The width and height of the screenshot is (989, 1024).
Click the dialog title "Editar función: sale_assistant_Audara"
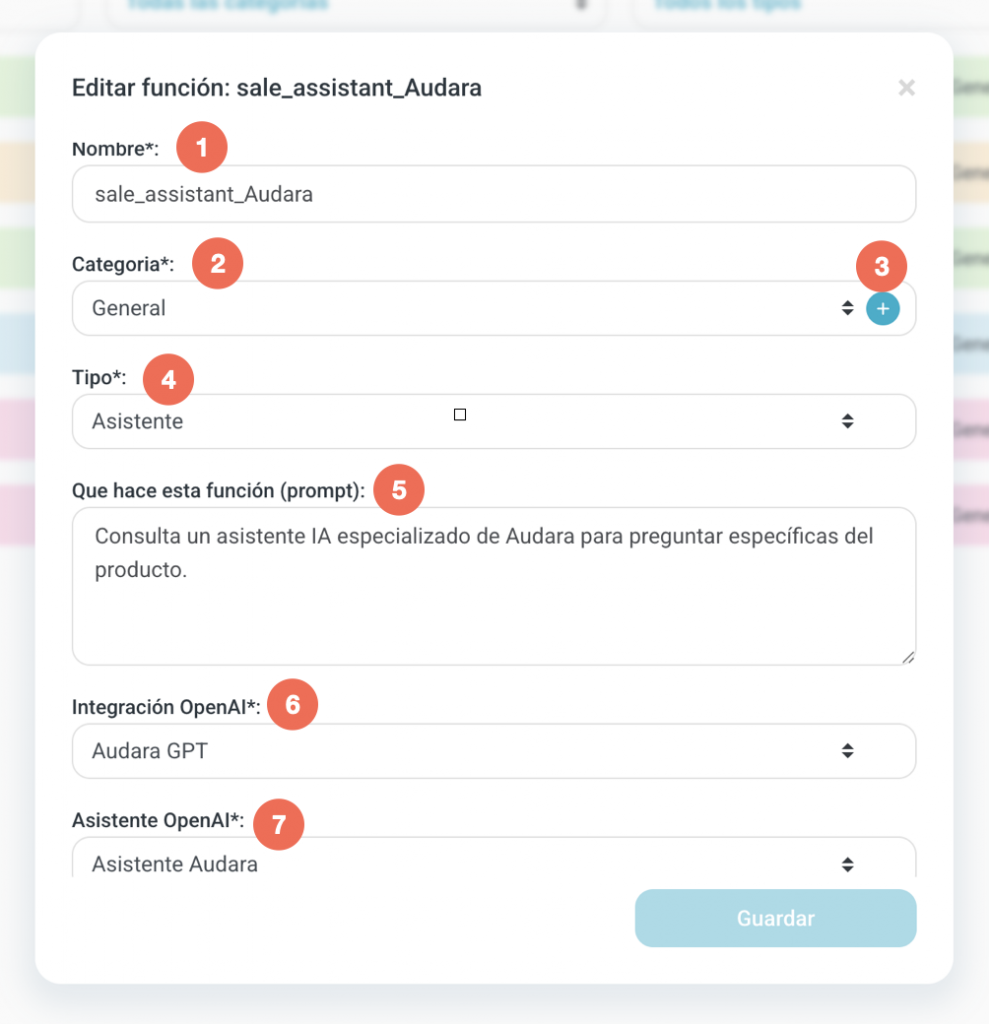(277, 88)
